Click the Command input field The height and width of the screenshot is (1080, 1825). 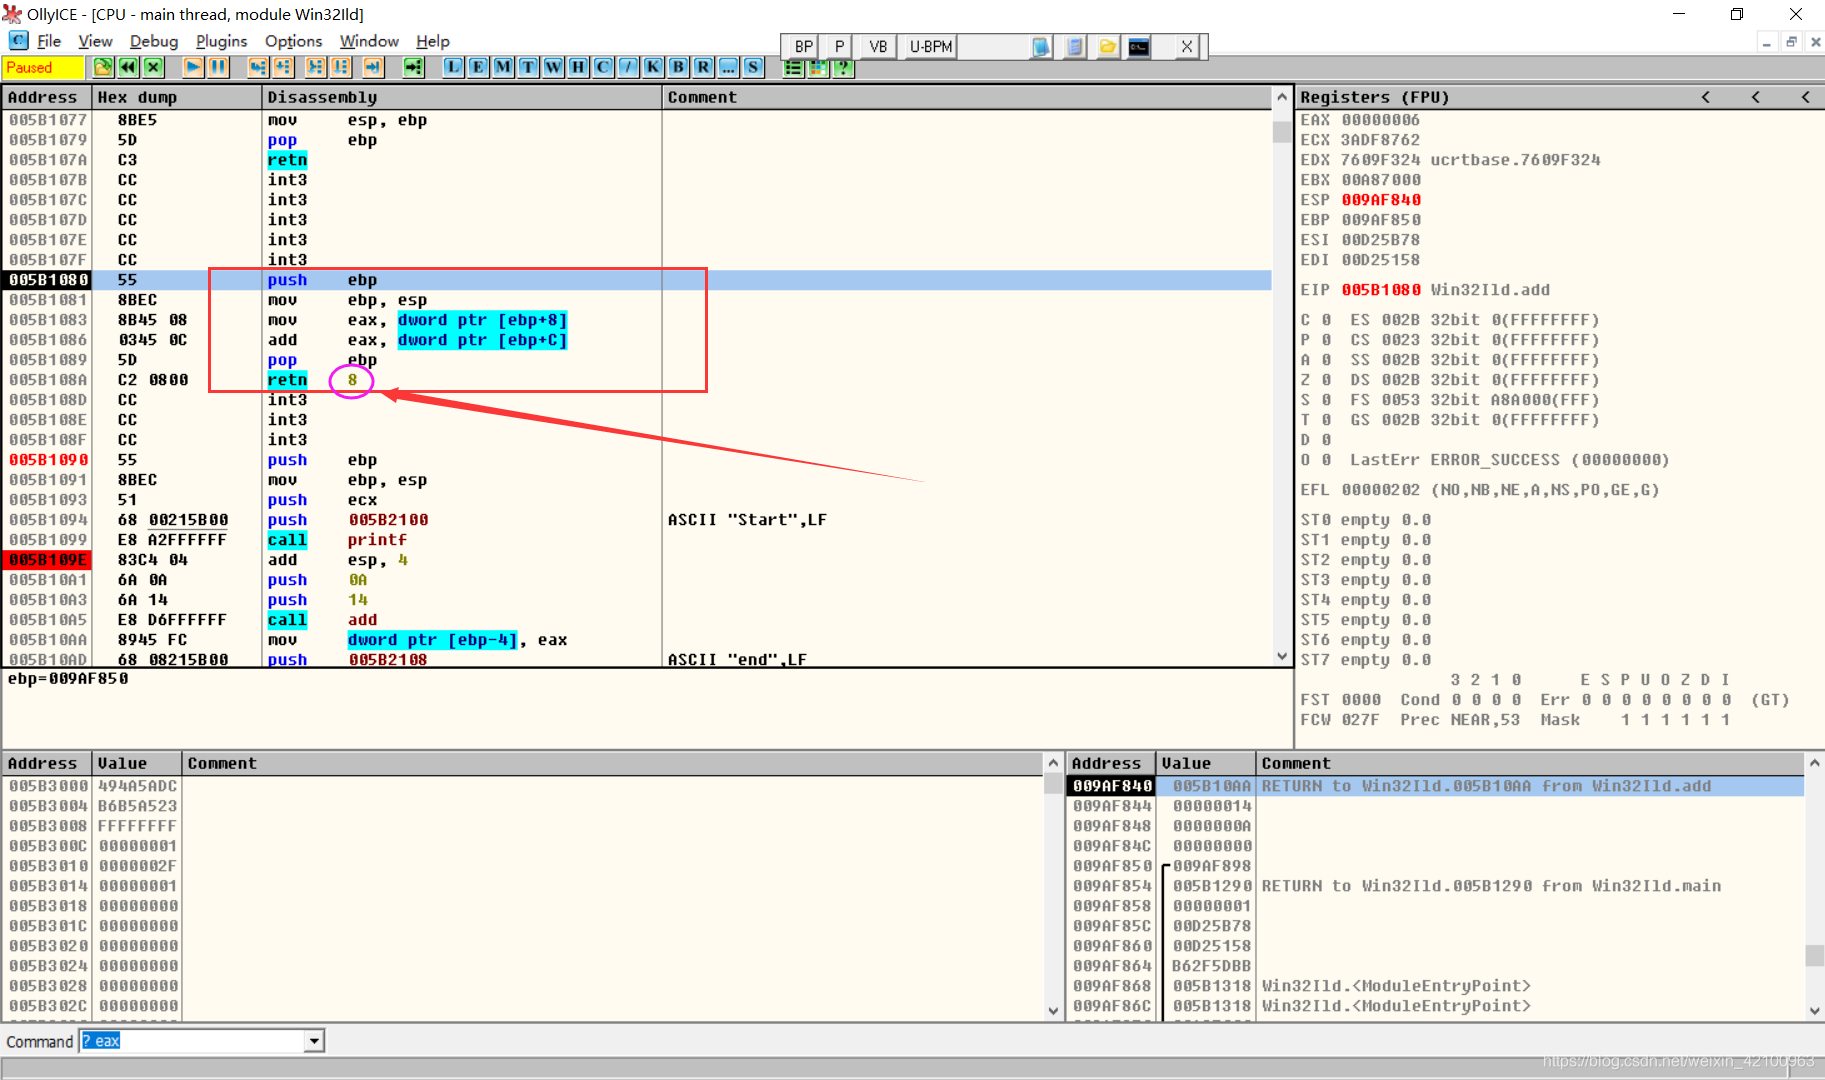click(193, 1041)
